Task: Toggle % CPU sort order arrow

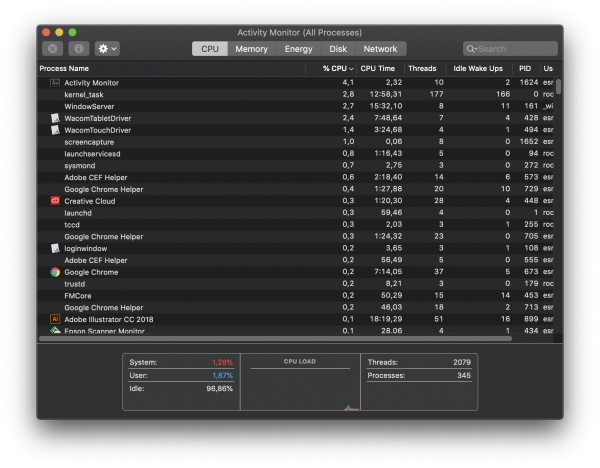Action: tap(351, 69)
